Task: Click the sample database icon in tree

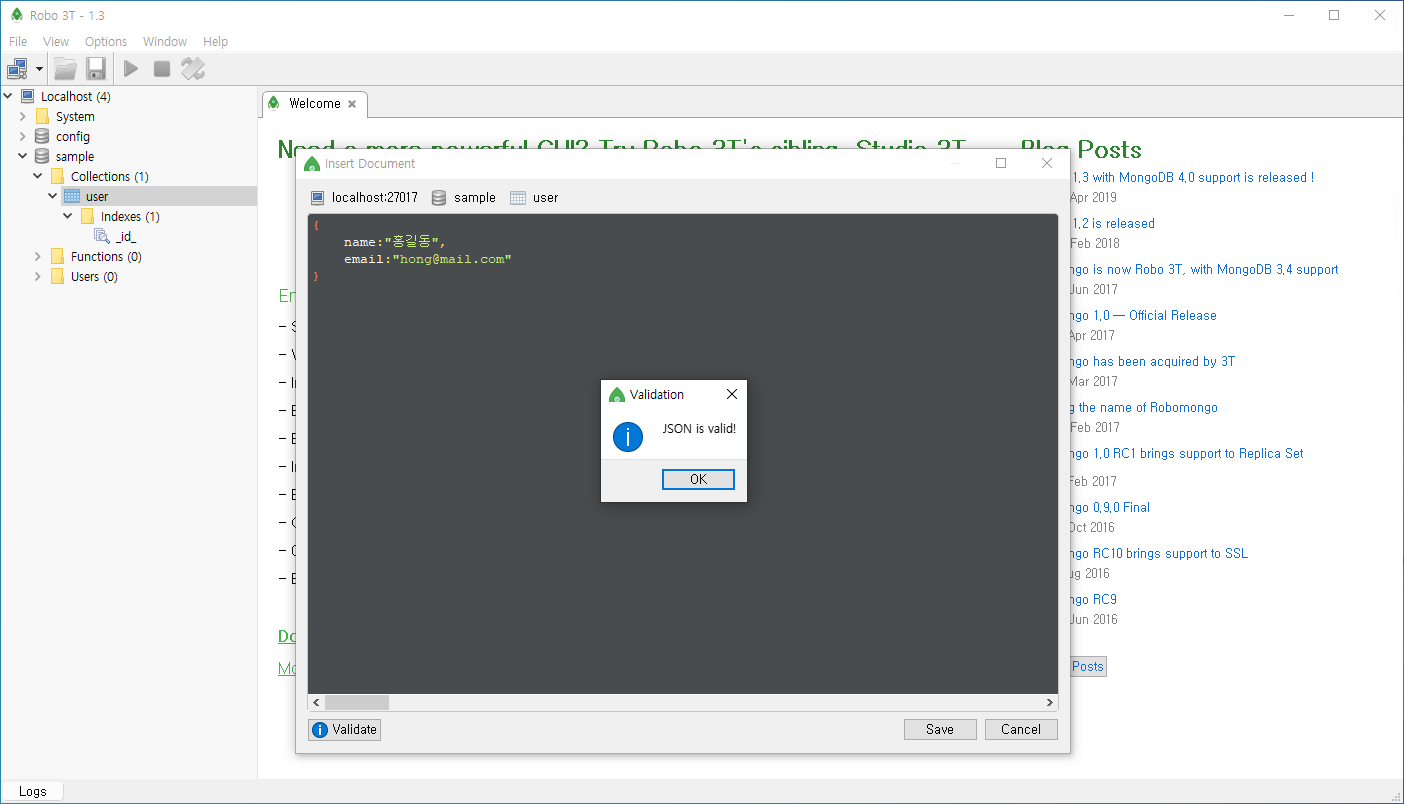Action: pos(42,156)
